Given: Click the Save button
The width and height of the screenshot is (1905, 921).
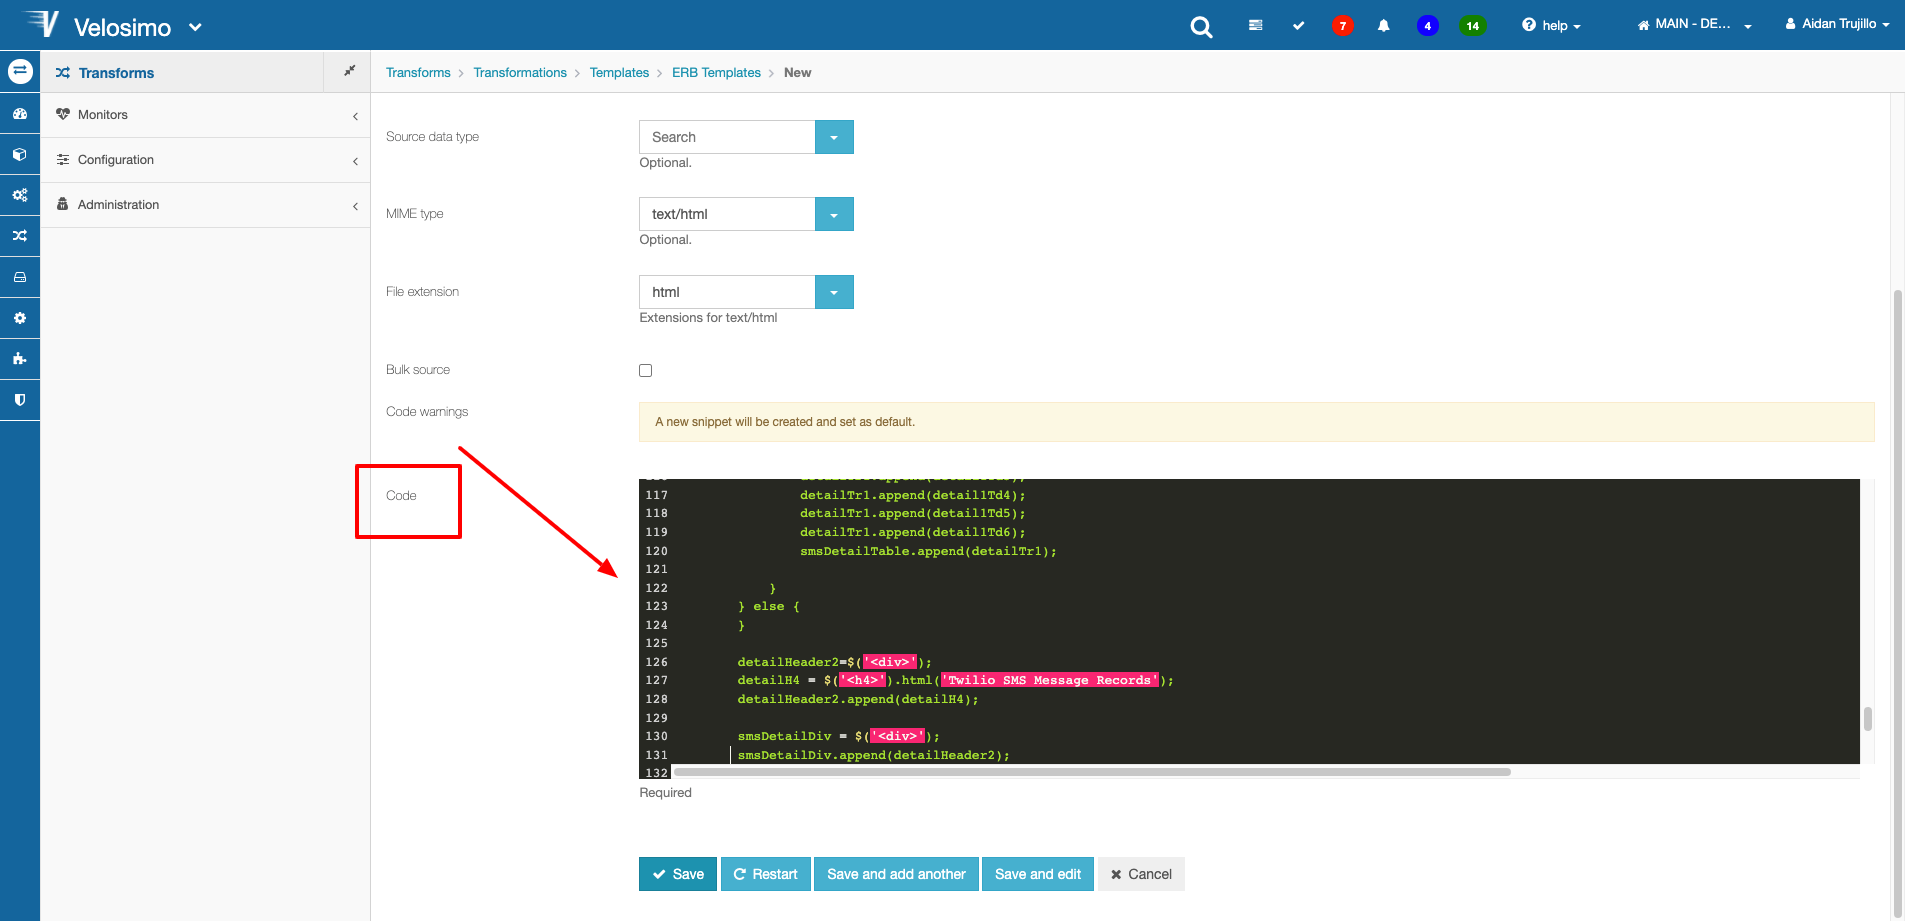Looking at the screenshot, I should [x=678, y=874].
